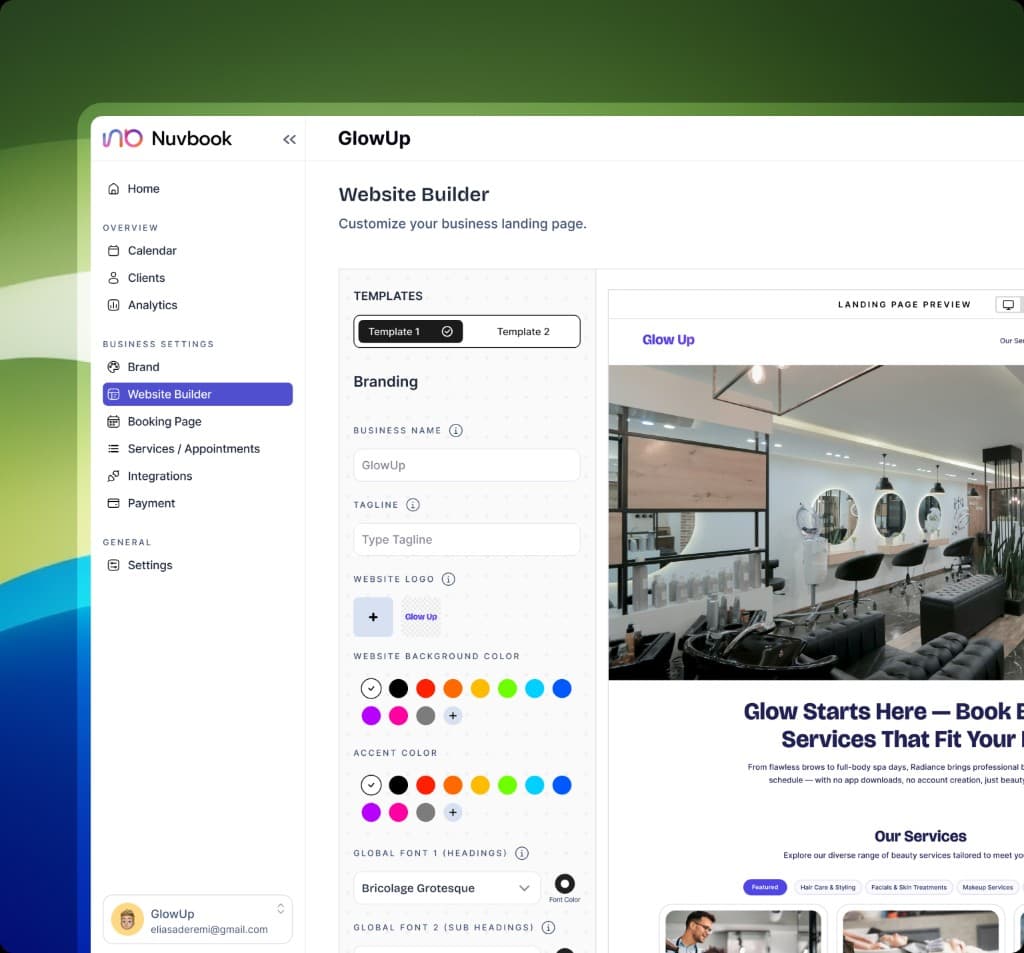1024x953 pixels.
Task: Select pink accent color
Action: pos(398,813)
